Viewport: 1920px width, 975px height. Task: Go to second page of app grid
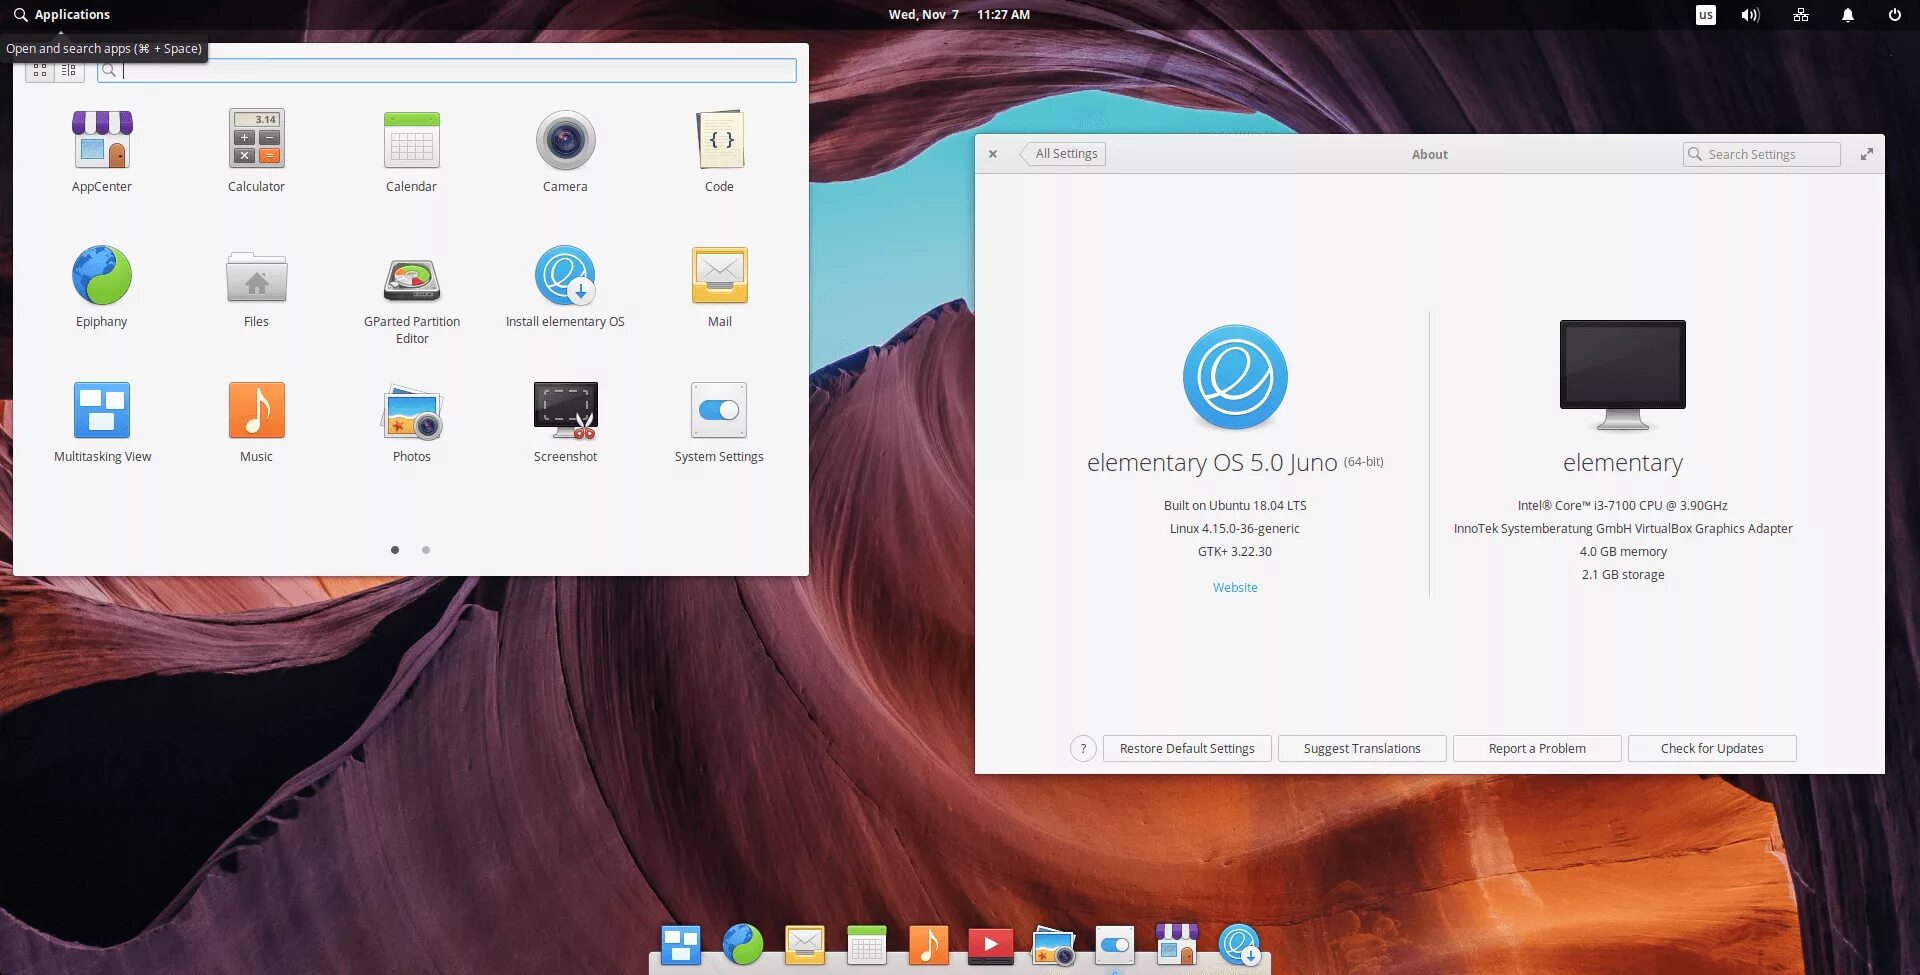coord(426,550)
